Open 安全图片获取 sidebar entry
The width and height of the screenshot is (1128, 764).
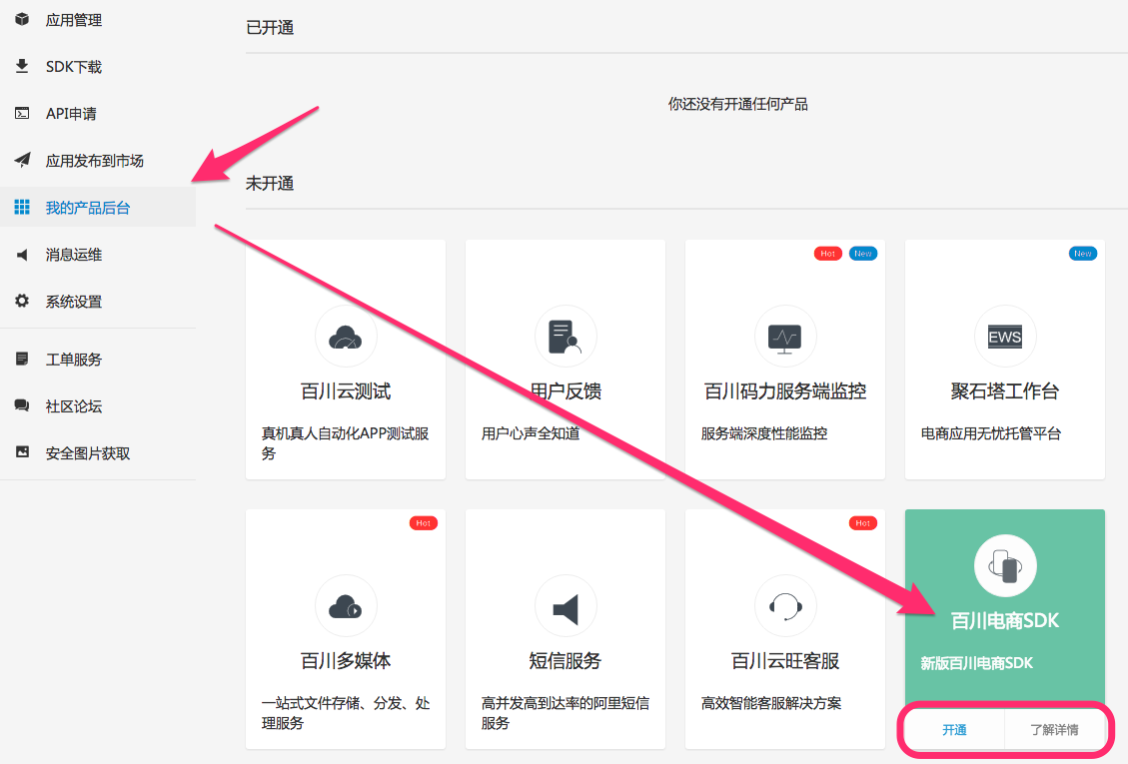88,453
